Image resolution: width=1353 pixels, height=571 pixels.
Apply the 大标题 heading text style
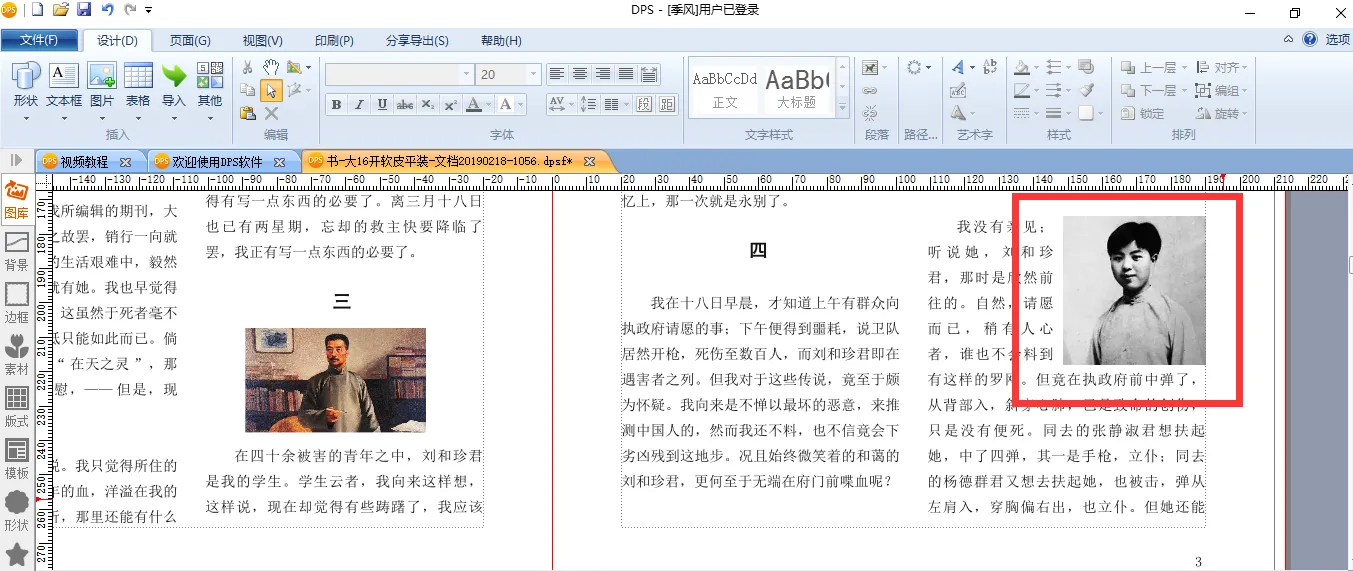click(797, 89)
